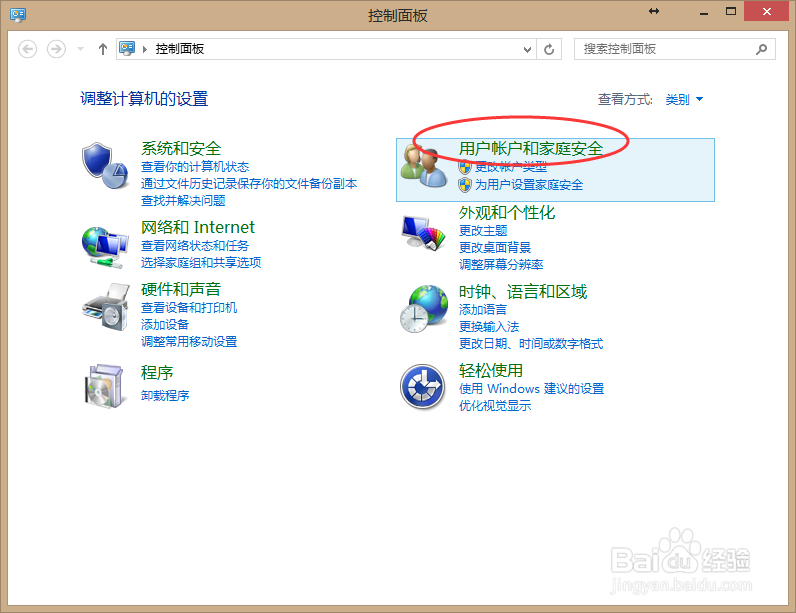Open the 时钟、语言和区域 globe clock icon

click(x=424, y=309)
